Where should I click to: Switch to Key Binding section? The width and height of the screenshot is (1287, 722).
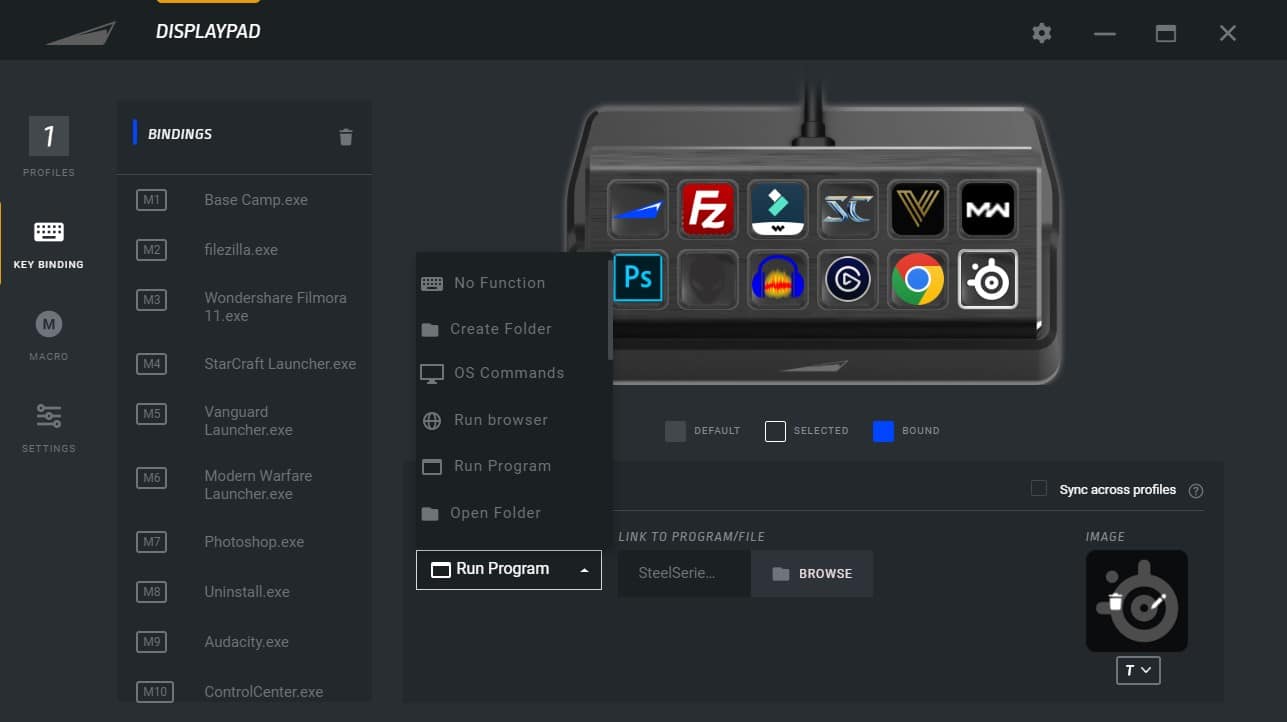(49, 244)
